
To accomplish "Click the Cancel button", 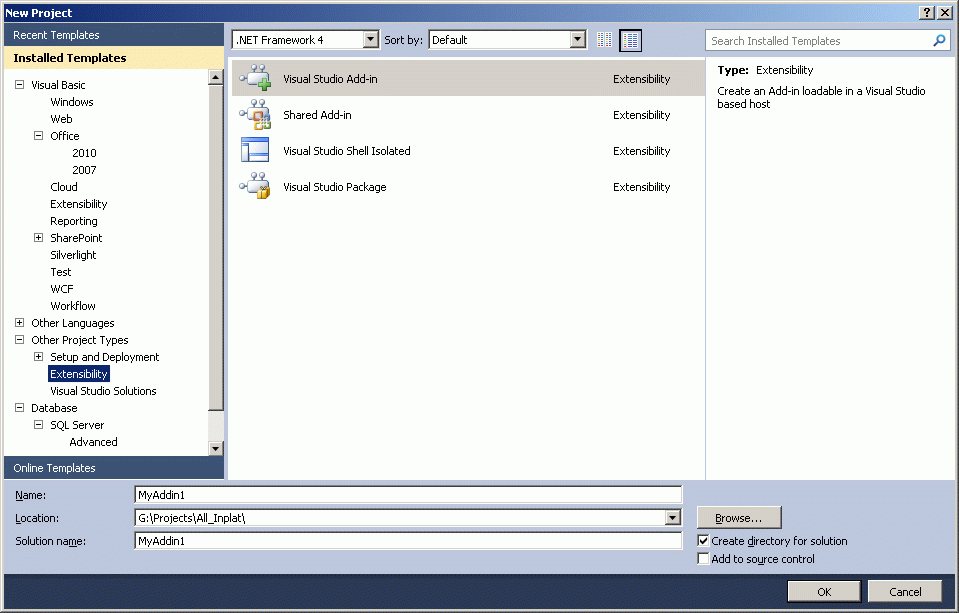I will pyautogui.click(x=905, y=592).
